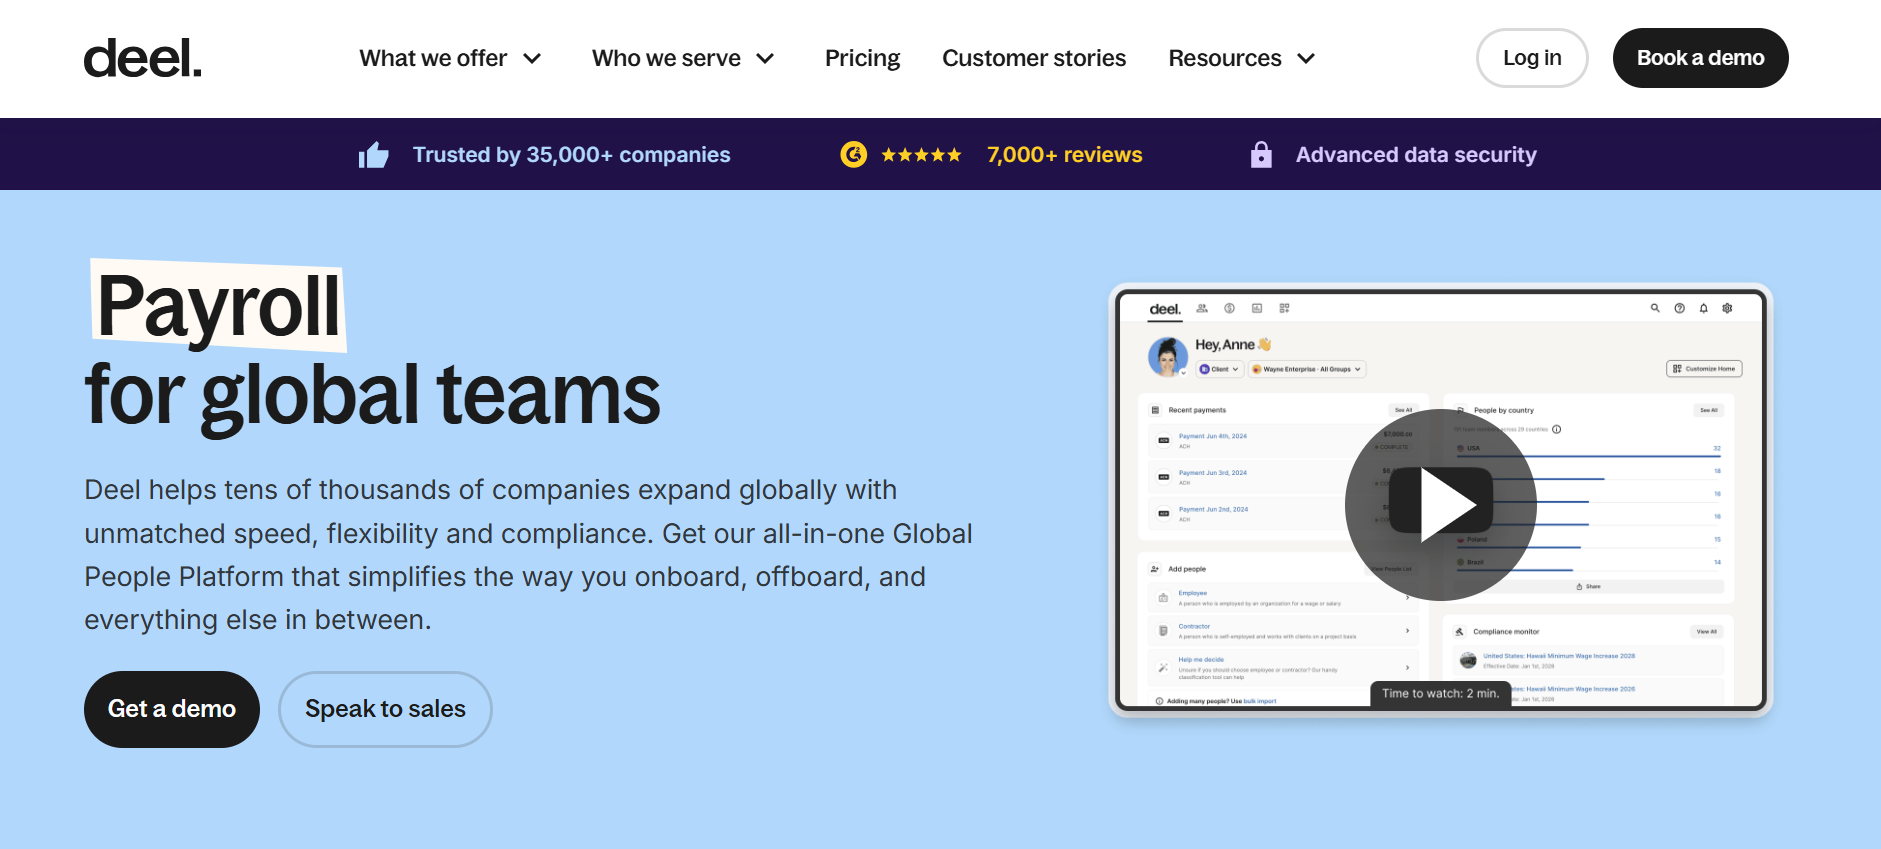Expand the Who we serve menu
Viewport: 1881px width, 849px height.
(683, 58)
